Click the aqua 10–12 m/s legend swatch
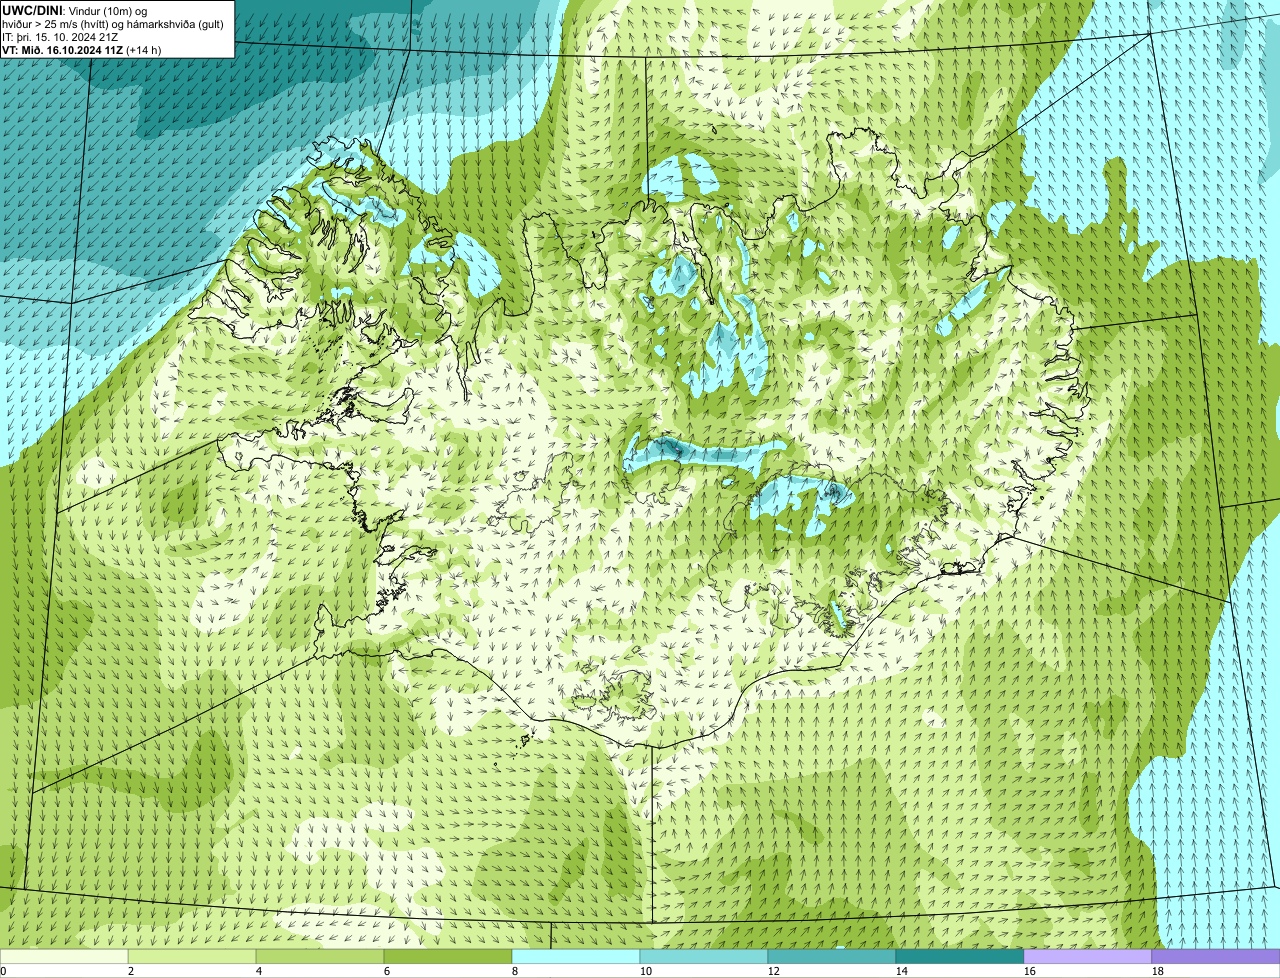1280x978 pixels. pyautogui.click(x=704, y=956)
